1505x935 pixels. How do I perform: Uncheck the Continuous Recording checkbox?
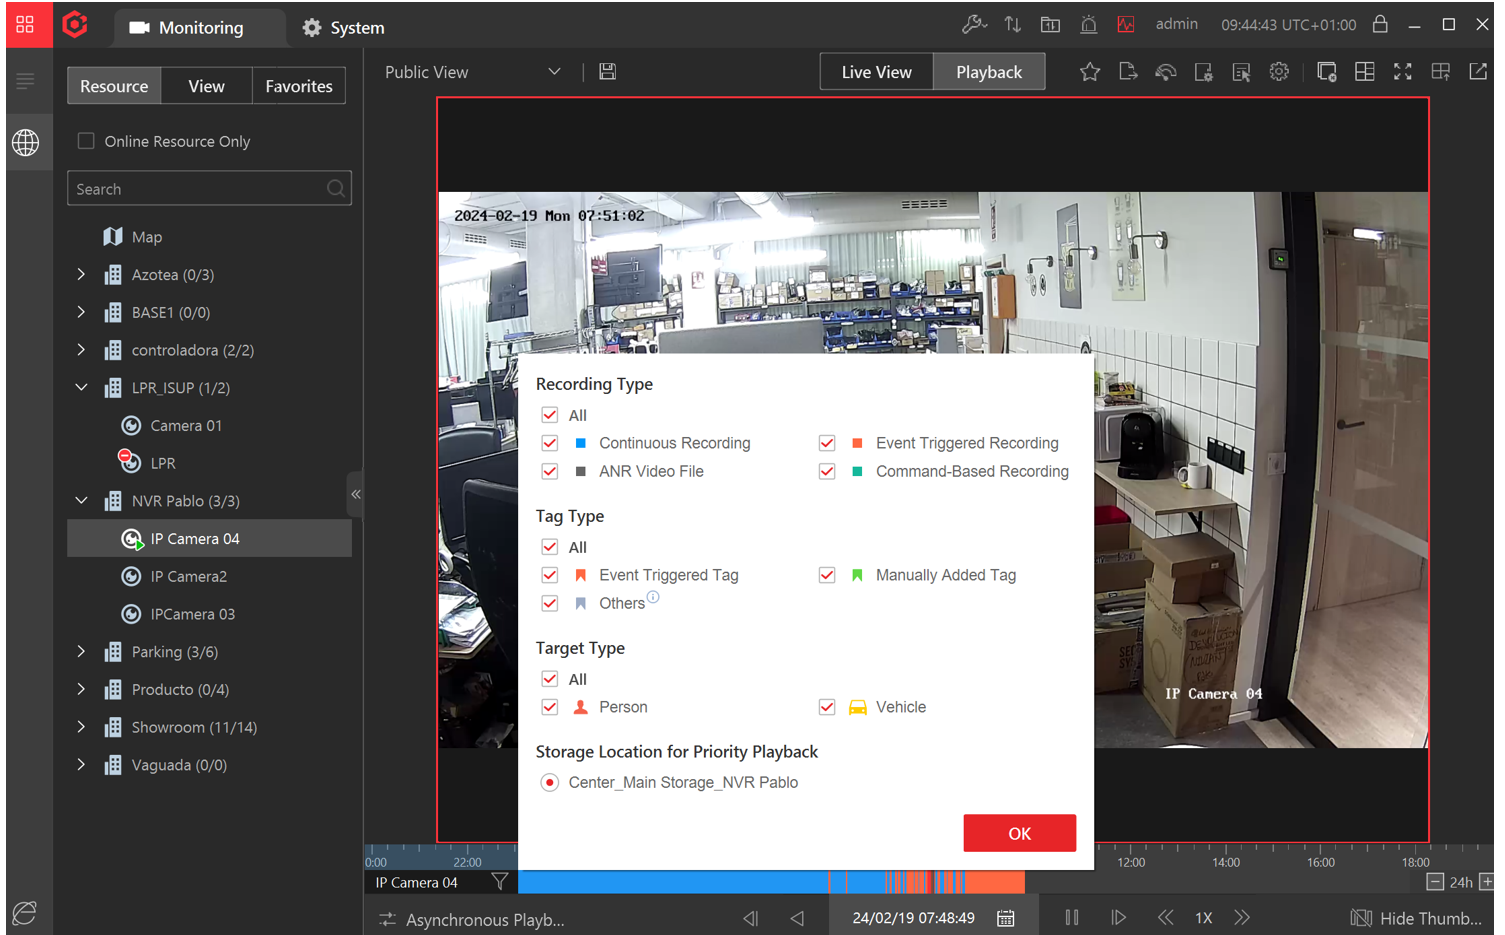click(x=549, y=442)
